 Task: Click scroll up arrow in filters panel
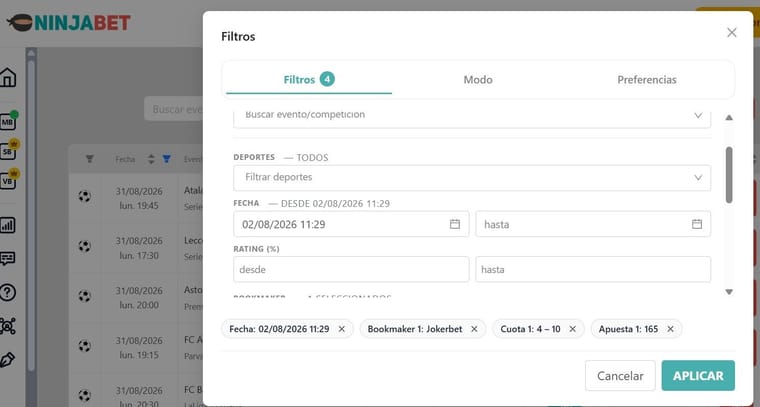(728, 117)
